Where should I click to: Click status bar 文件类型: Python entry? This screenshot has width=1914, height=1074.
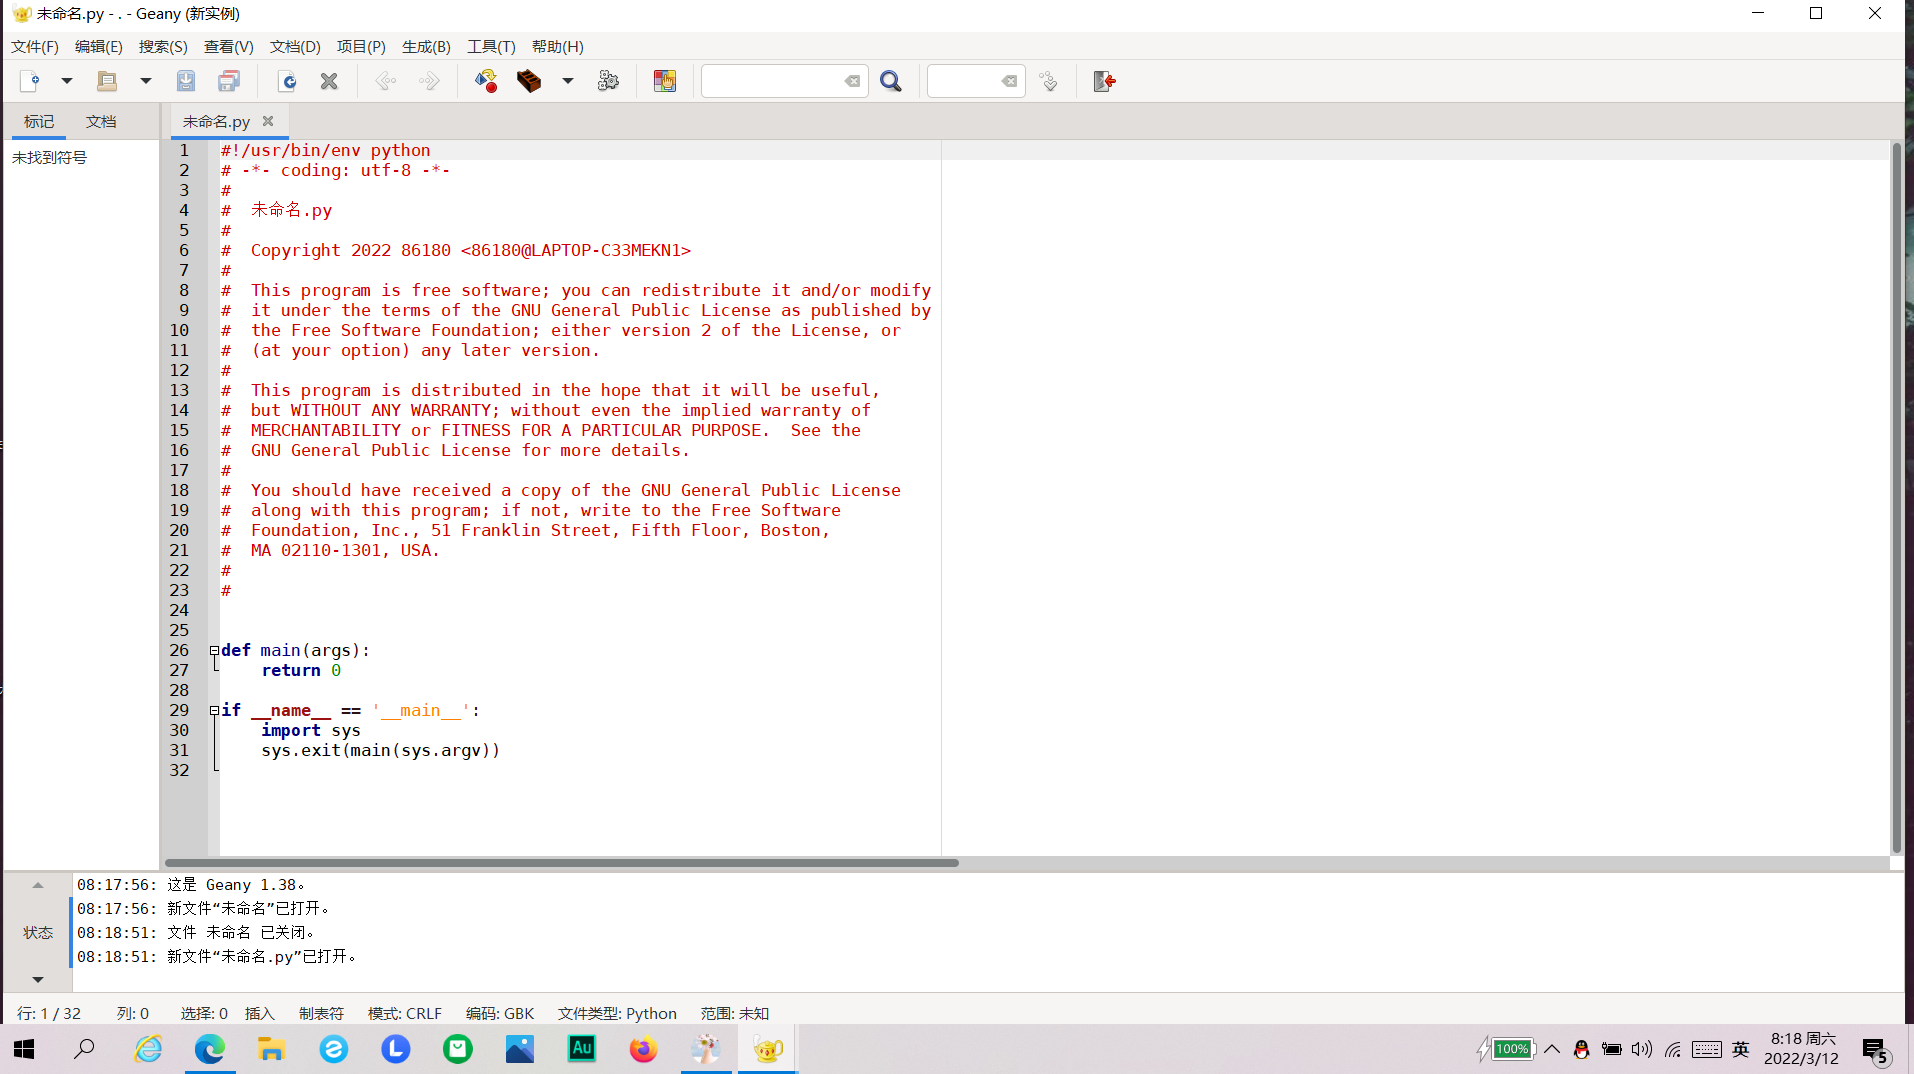[x=617, y=1013]
